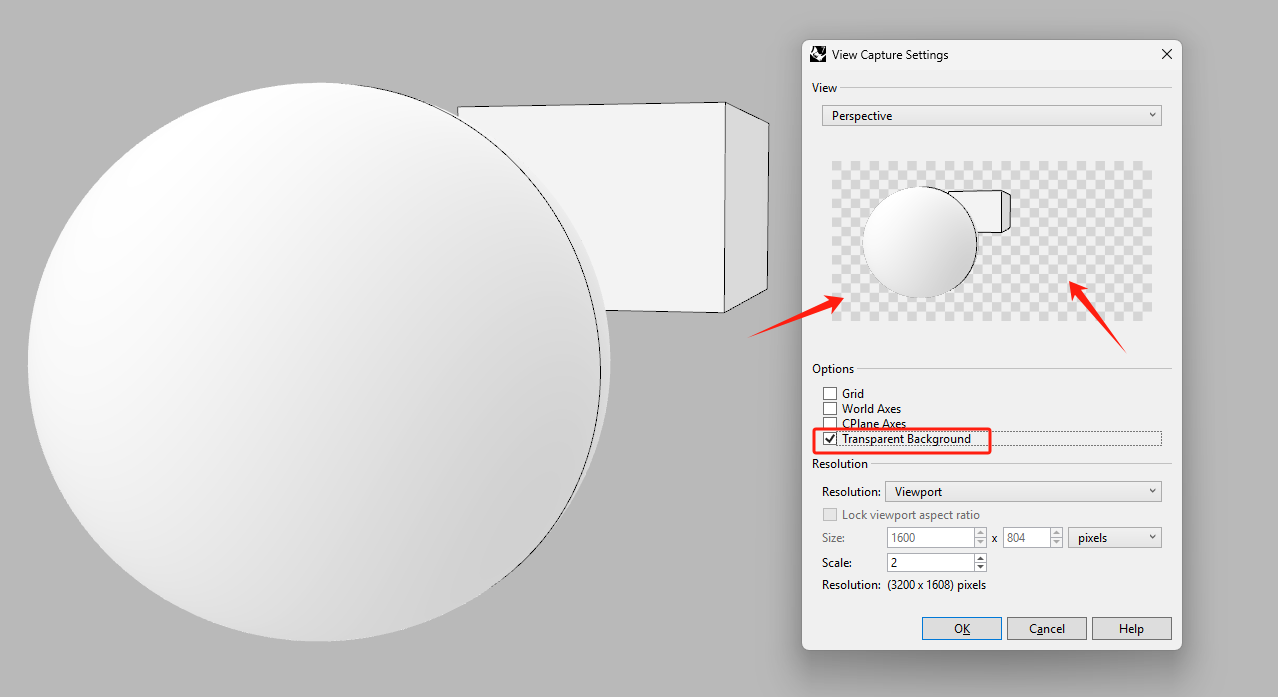Check the World Axes option
1278x697 pixels.
pyautogui.click(x=830, y=409)
